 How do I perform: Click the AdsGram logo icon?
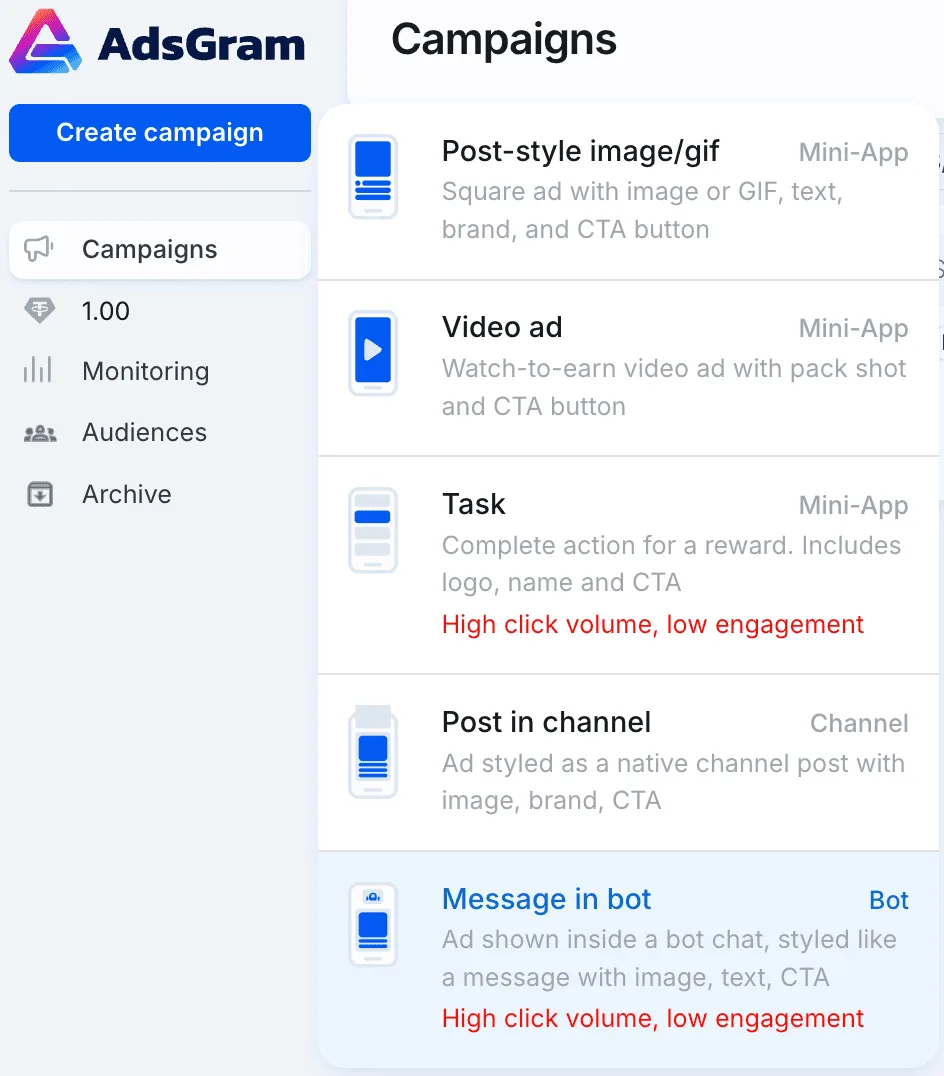(45, 41)
